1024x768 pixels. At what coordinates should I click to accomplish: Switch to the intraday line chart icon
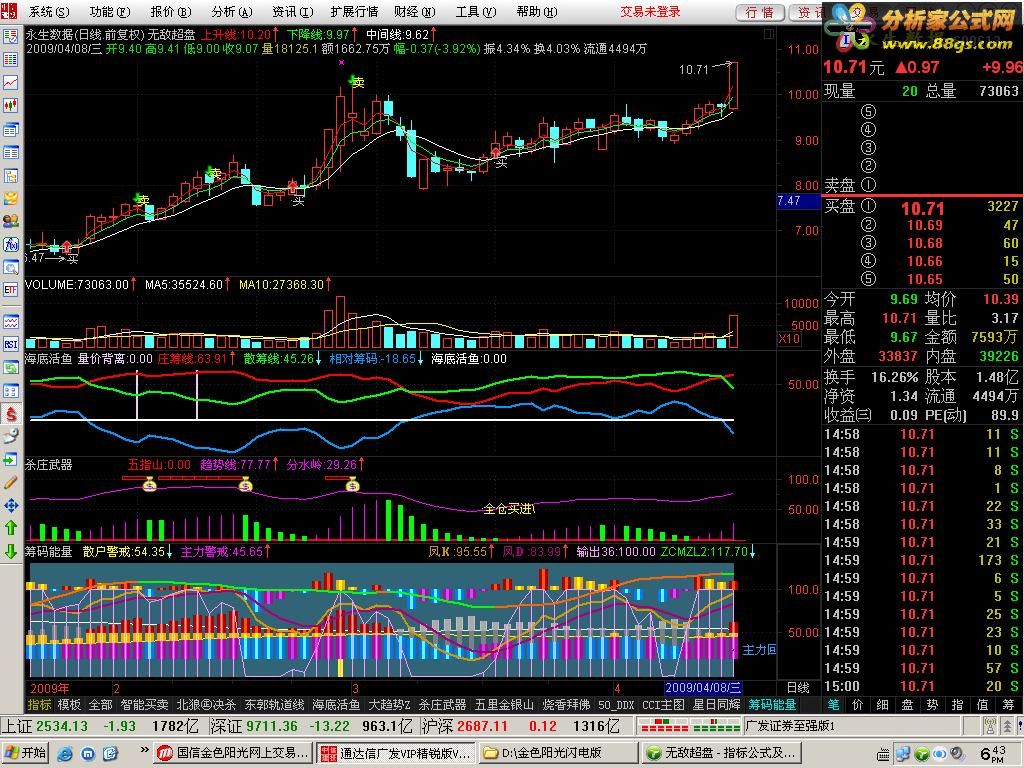click(10, 82)
